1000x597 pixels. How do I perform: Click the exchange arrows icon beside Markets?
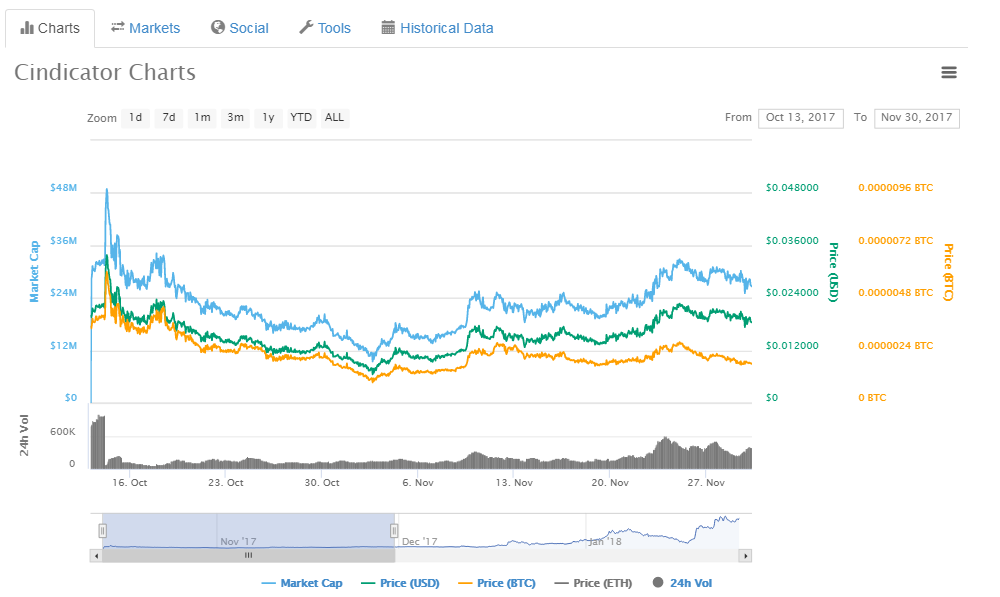point(117,27)
